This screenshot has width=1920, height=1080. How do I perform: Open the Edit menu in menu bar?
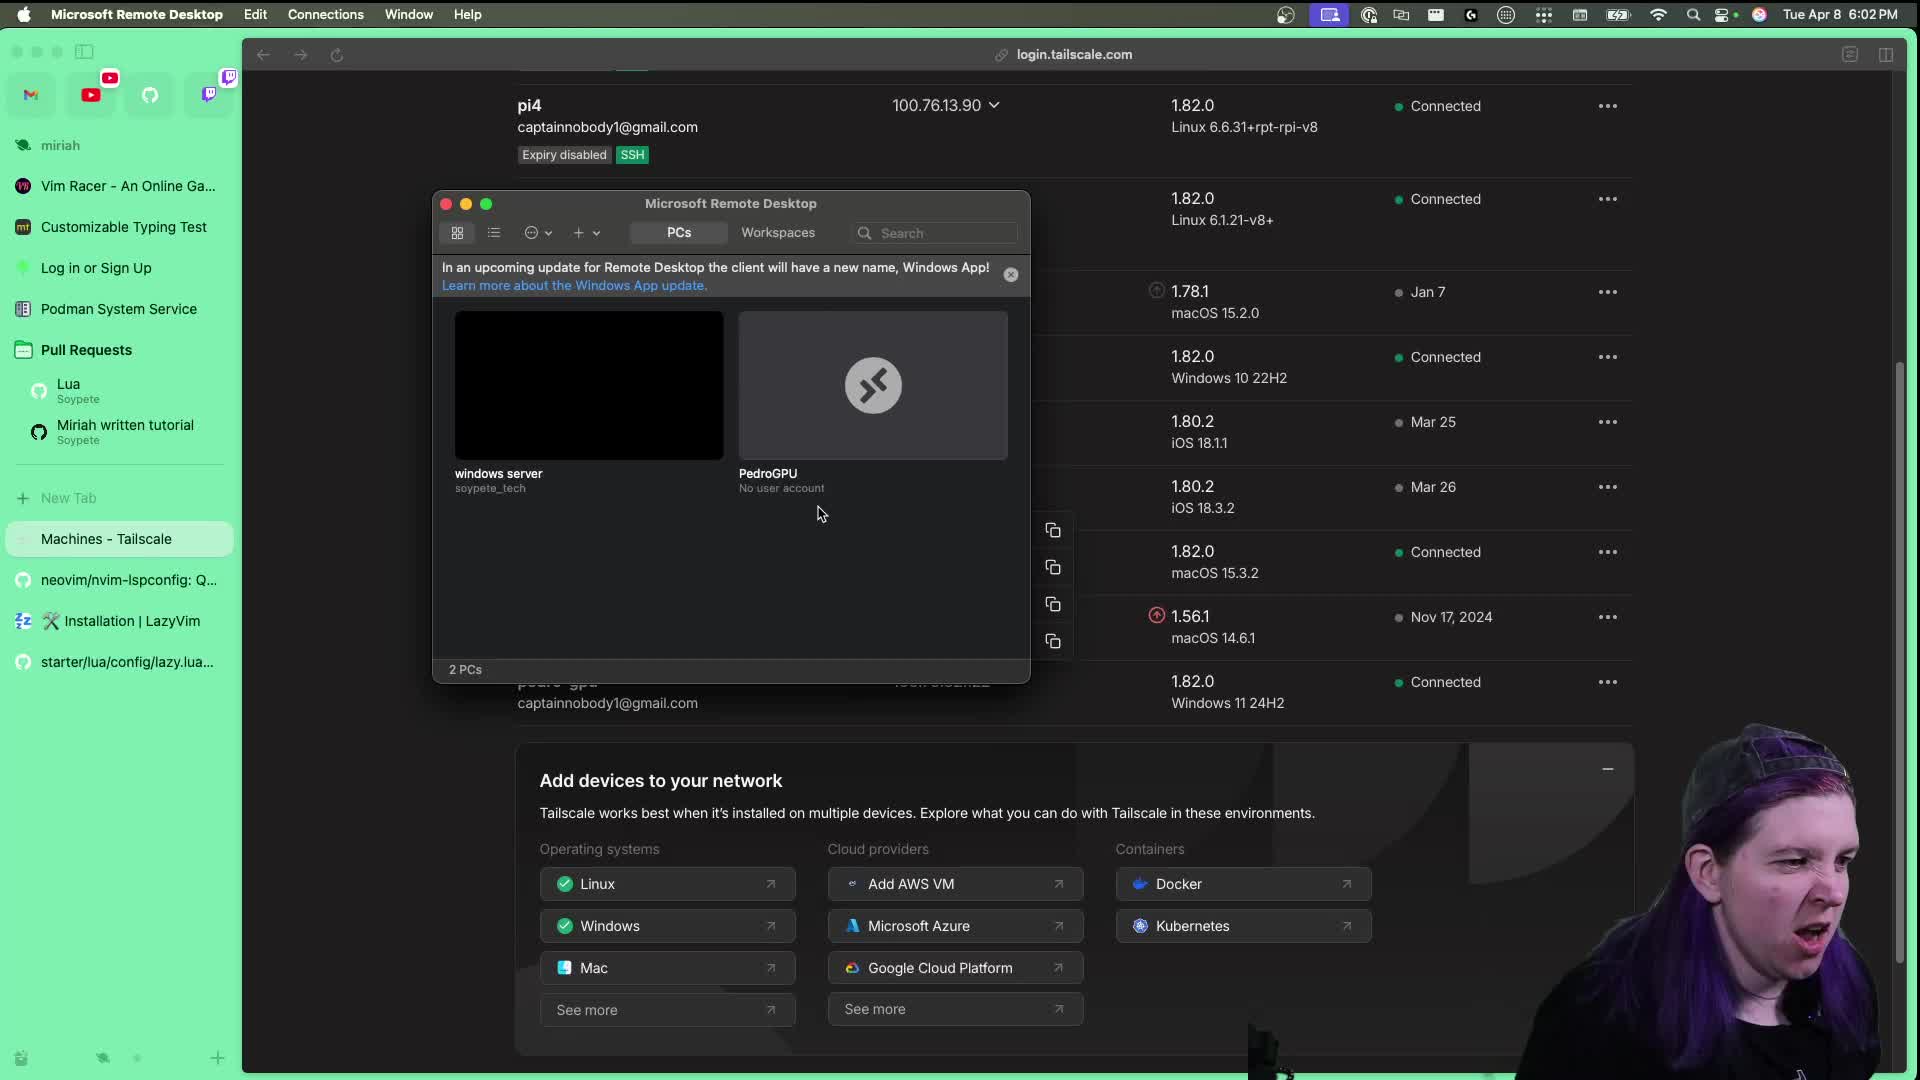click(255, 14)
